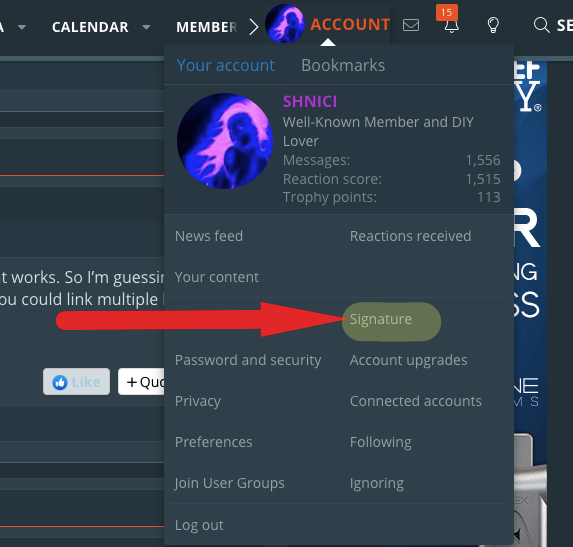Switch to the Bookmarks tab

point(343,65)
